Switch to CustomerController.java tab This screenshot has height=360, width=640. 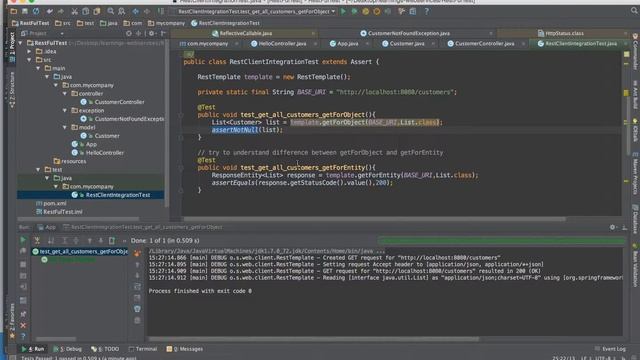[484, 43]
